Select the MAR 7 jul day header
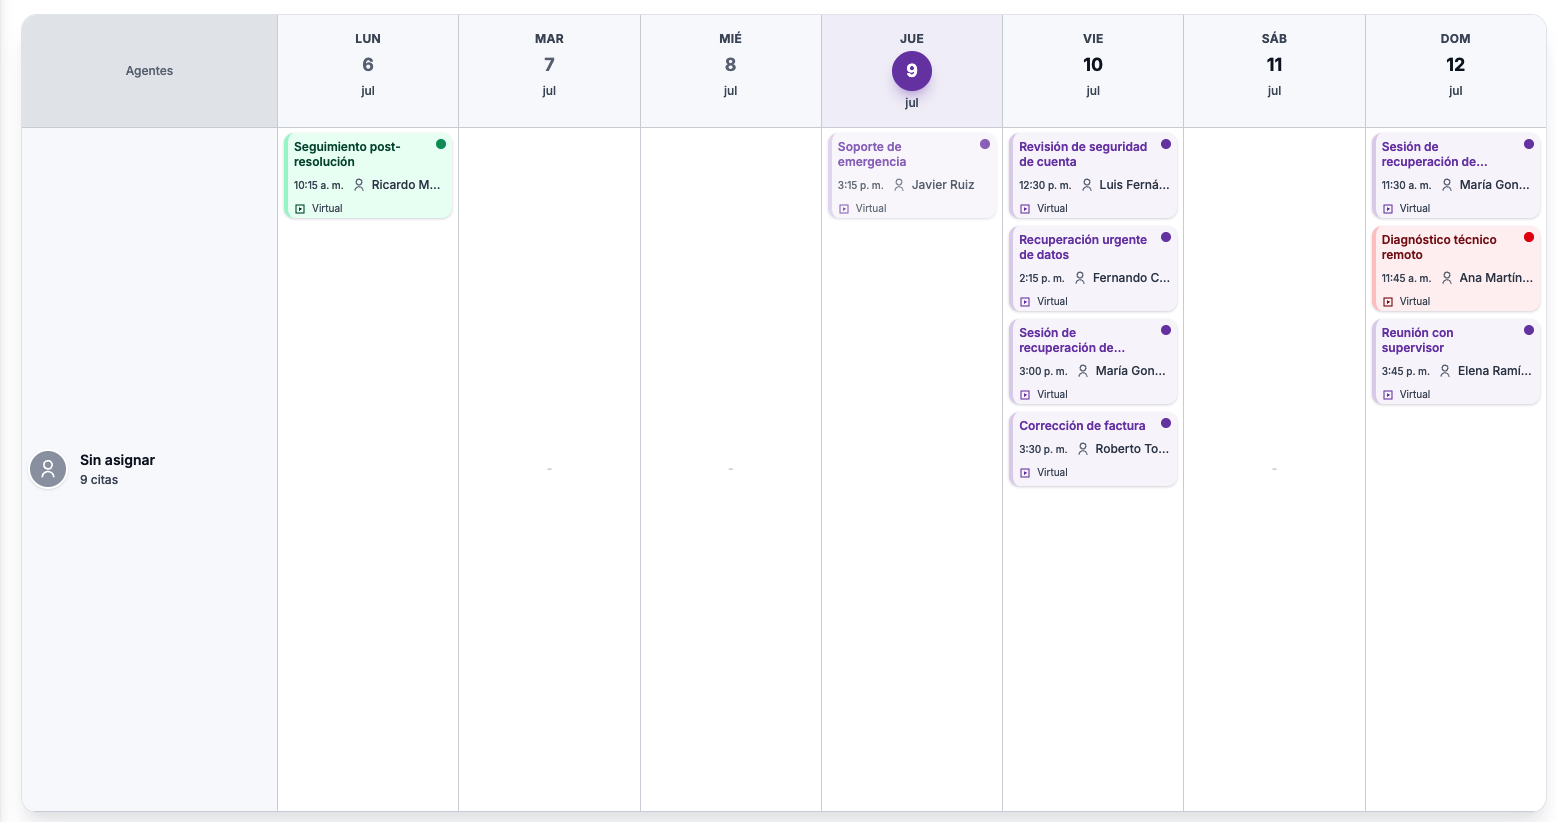The image size is (1556, 822). [x=549, y=71]
